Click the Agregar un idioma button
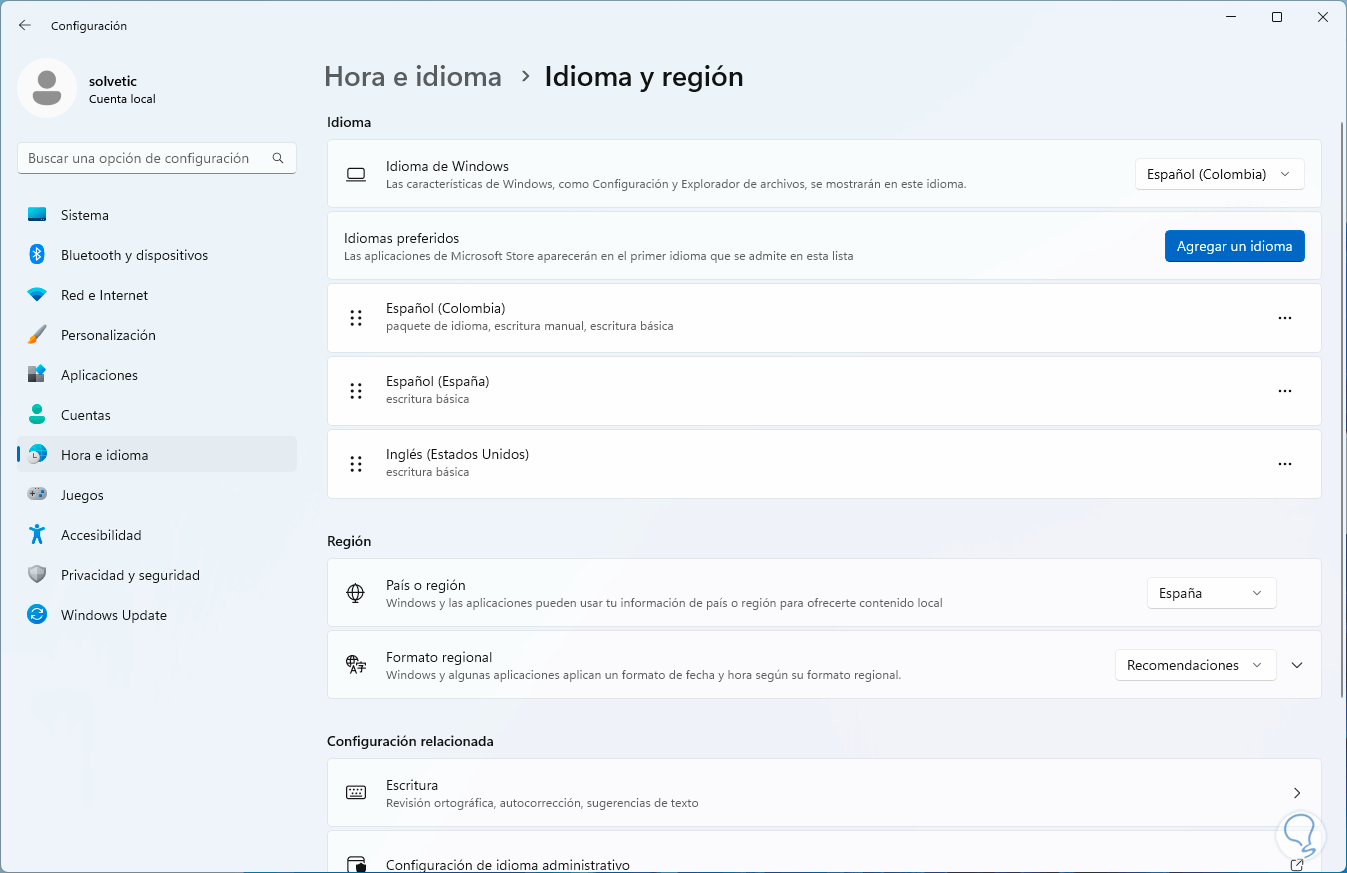 tap(1234, 246)
